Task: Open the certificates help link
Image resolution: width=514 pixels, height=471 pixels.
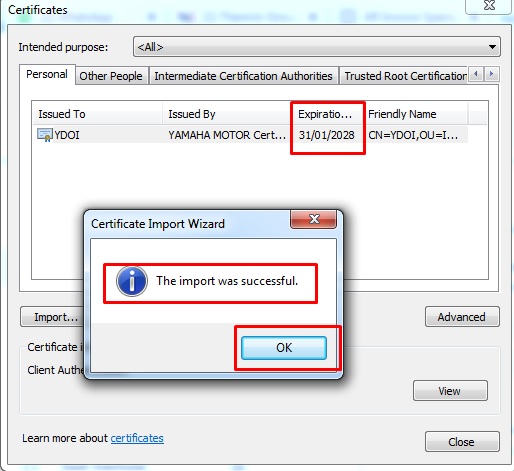Action: coord(137,438)
